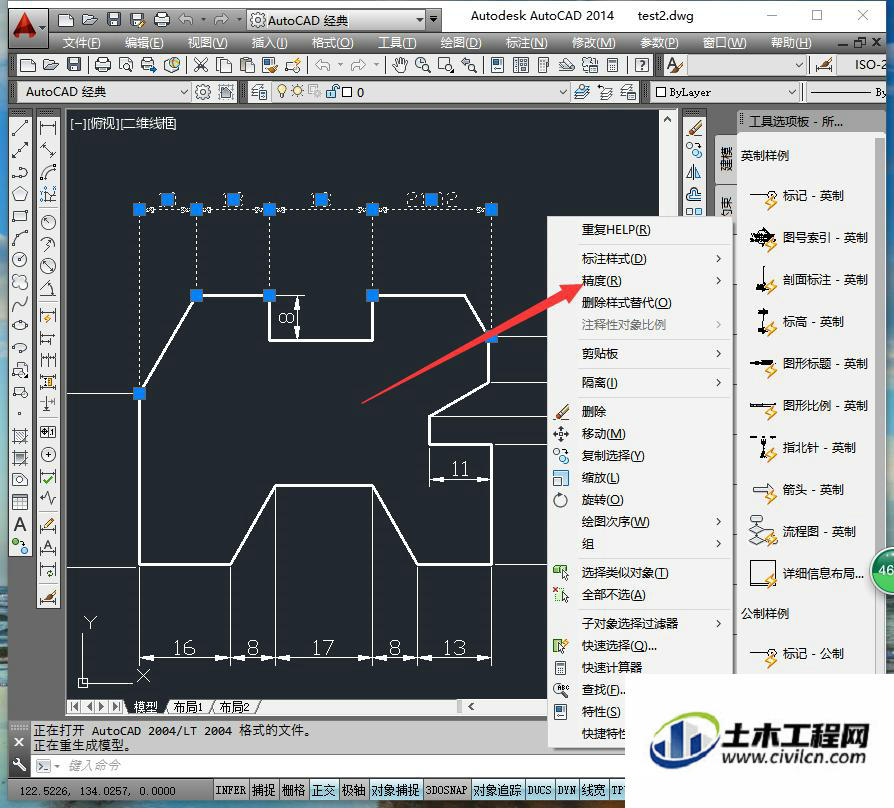The width and height of the screenshot is (894, 808).
Task: Open the 格式(O) menu
Action: pyautogui.click(x=332, y=43)
